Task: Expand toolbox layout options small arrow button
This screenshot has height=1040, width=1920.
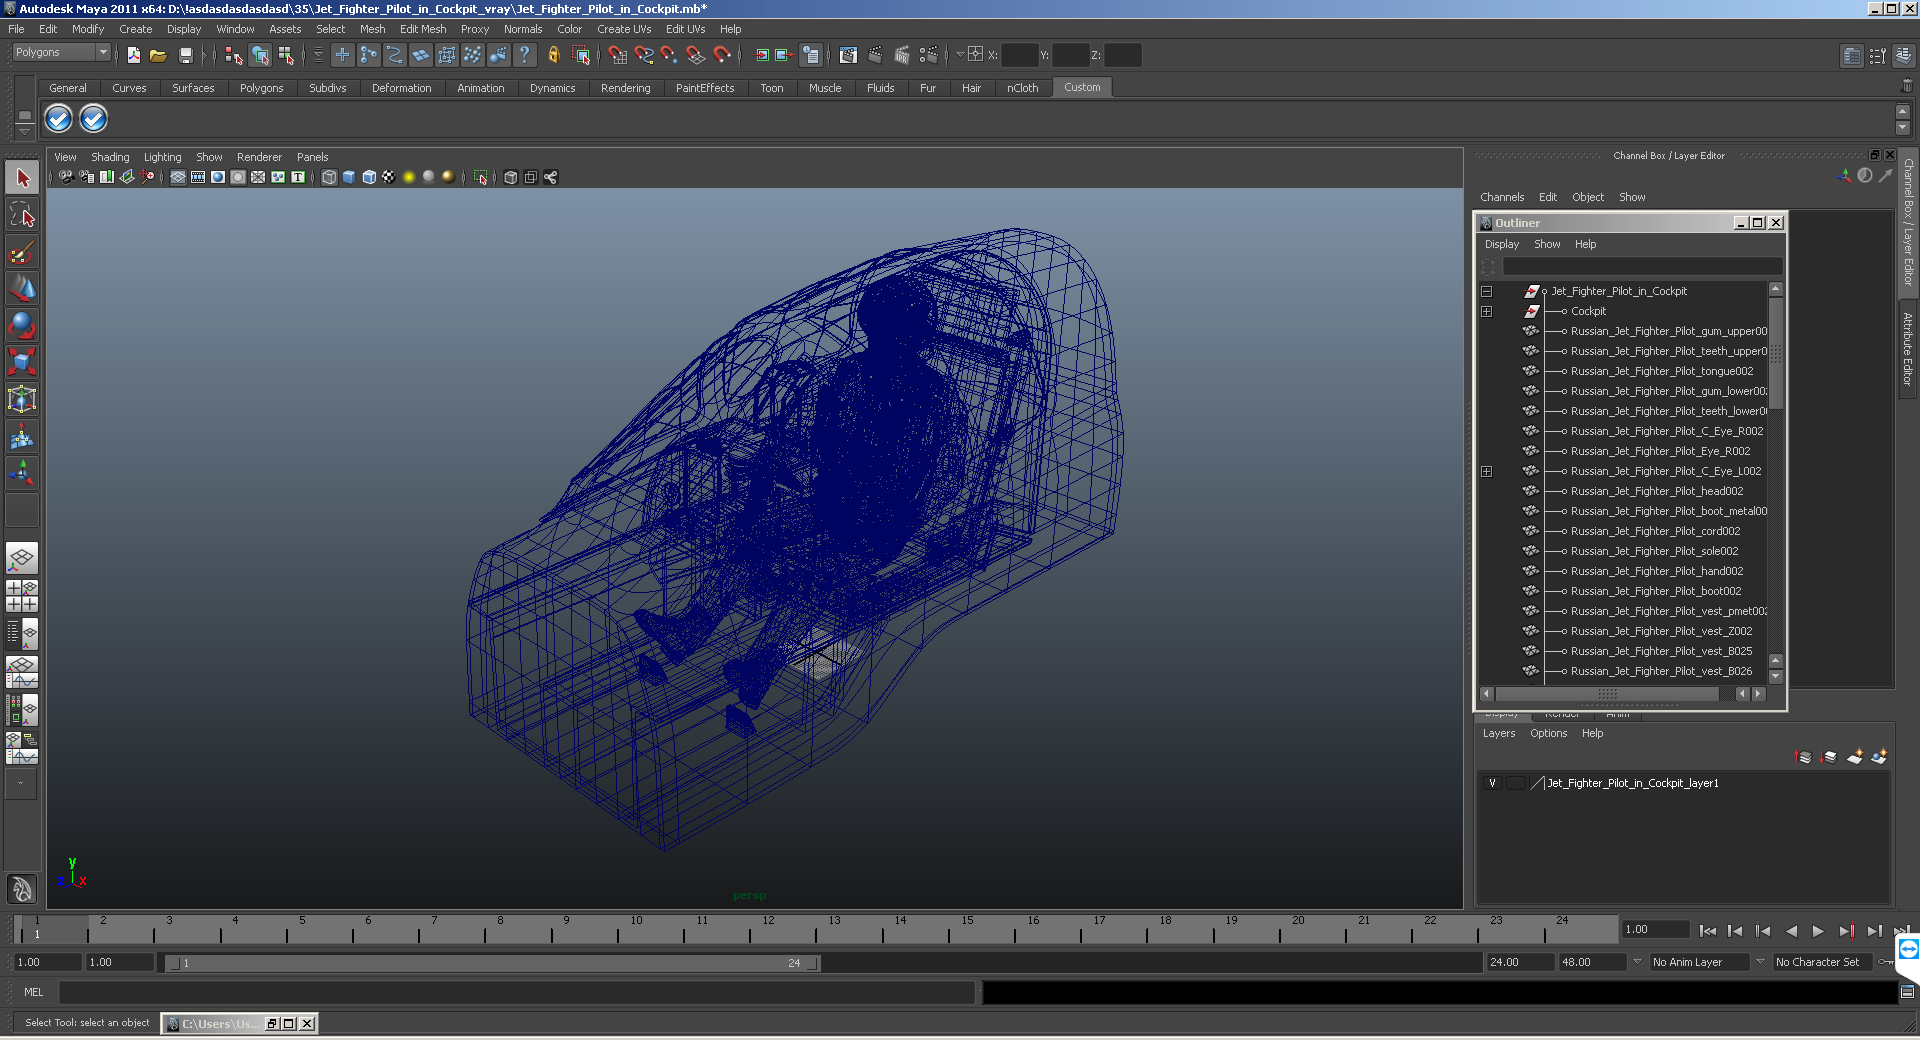Action: (x=20, y=784)
